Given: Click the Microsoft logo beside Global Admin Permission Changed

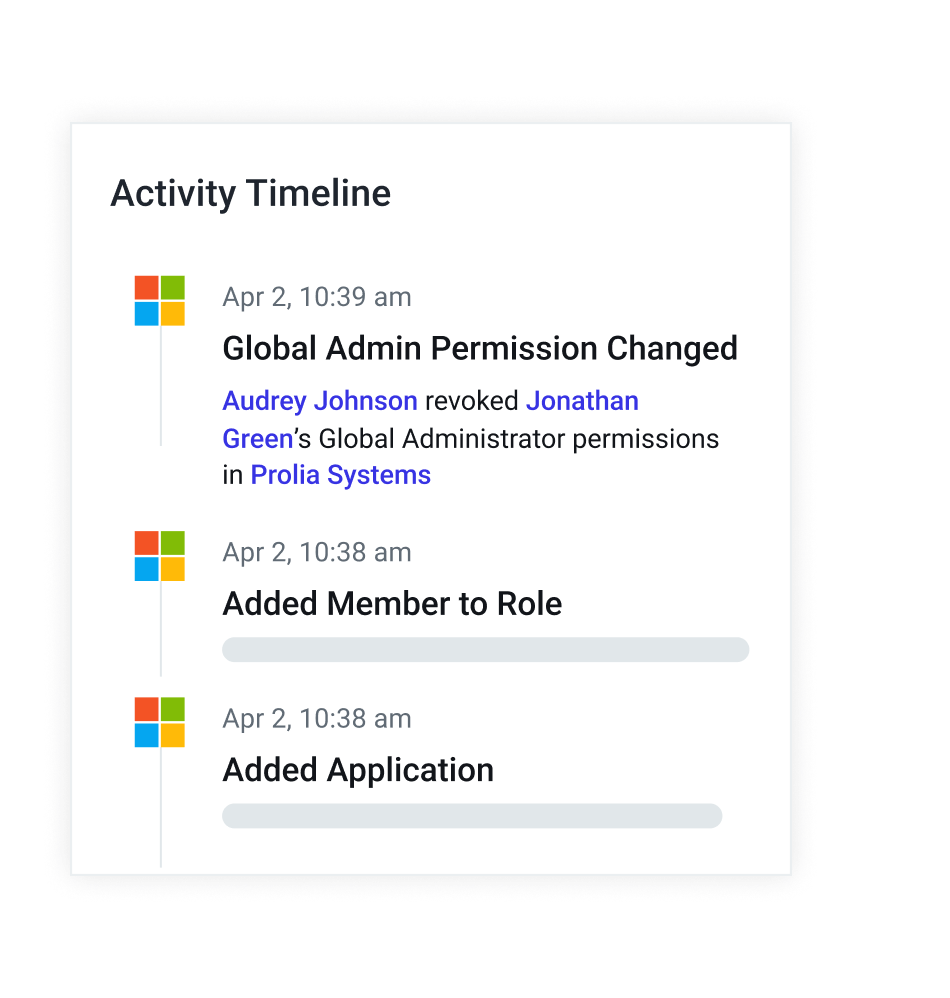Looking at the screenshot, I should tap(160, 300).
